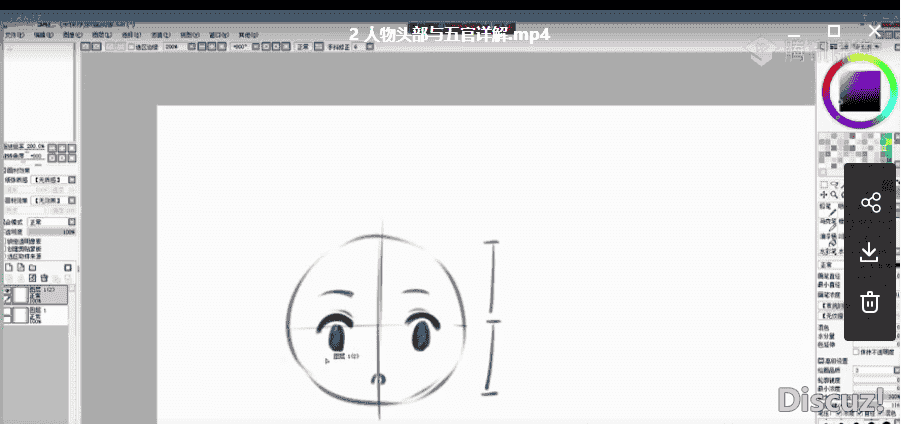Click the trash icon to delete layer
The height and width of the screenshot is (424, 901).
point(44,278)
